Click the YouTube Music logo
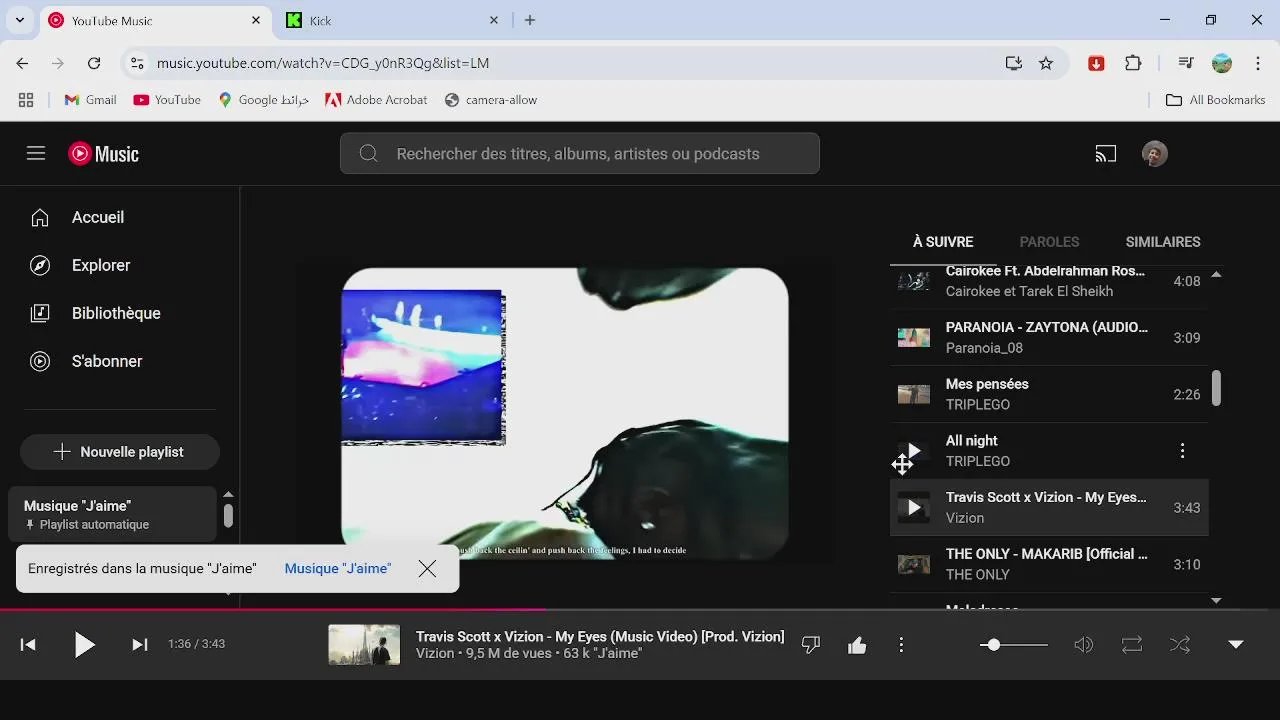The width and height of the screenshot is (1280, 720). [103, 153]
